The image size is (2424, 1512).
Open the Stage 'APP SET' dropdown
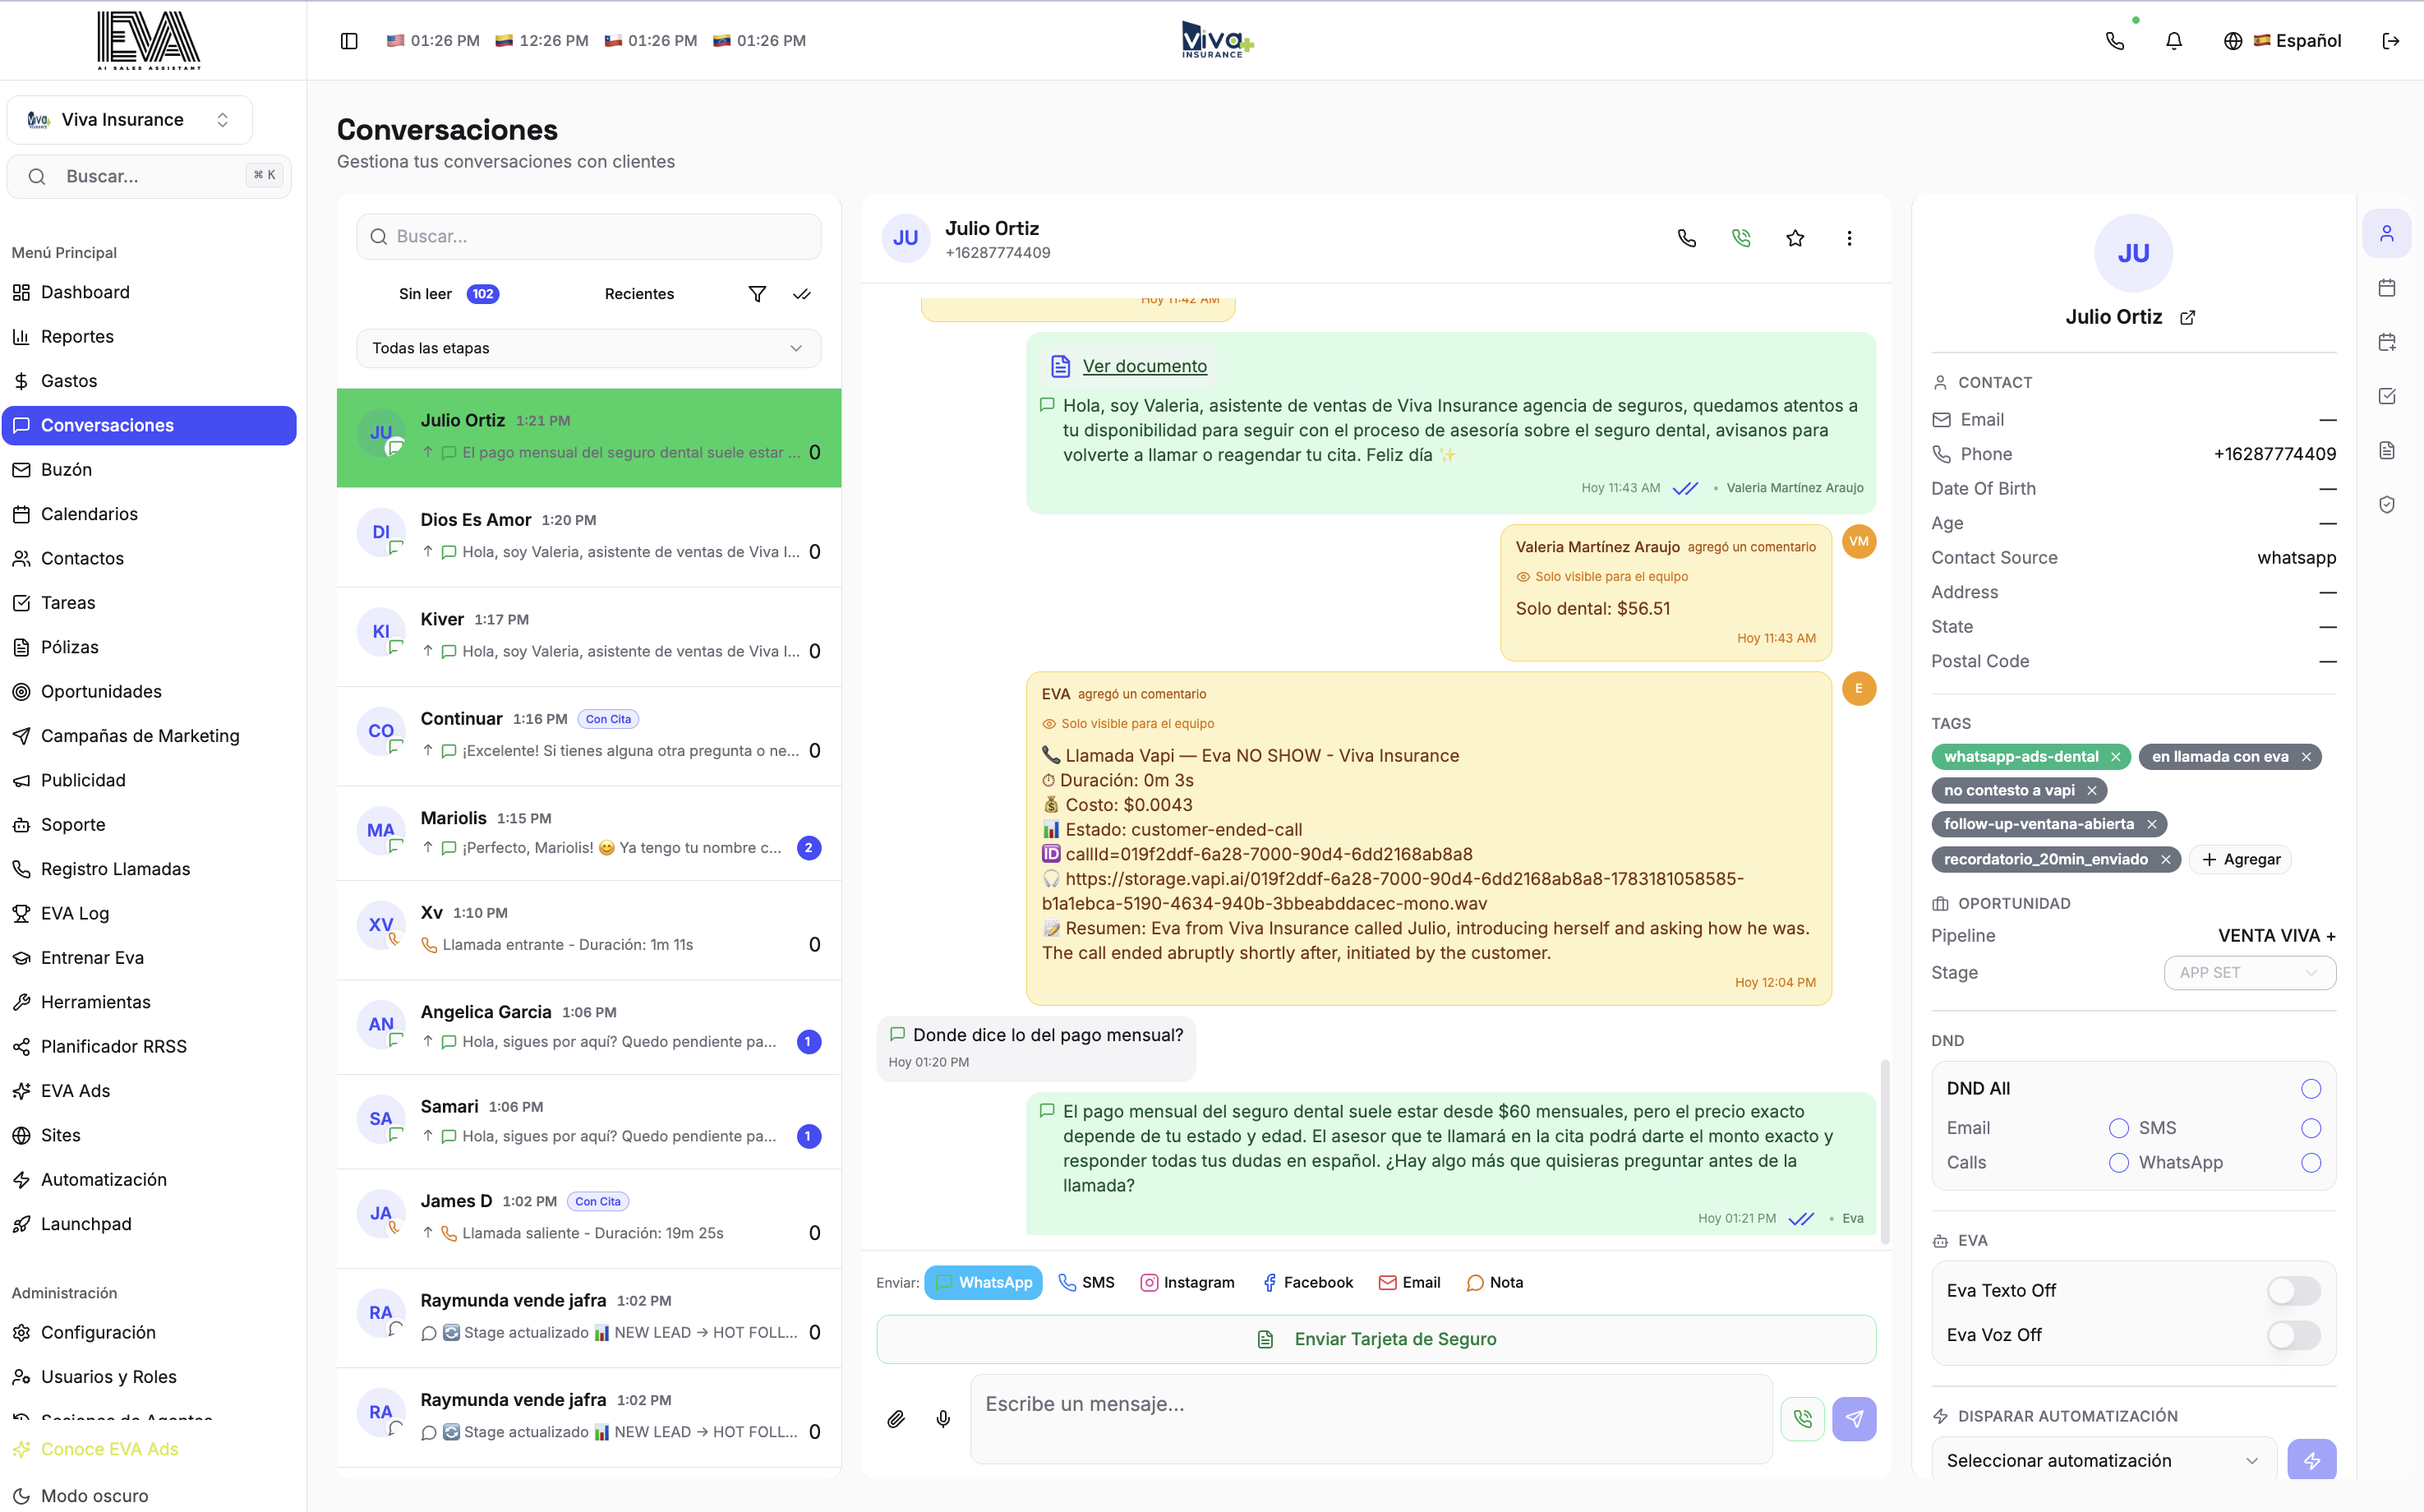[2249, 973]
